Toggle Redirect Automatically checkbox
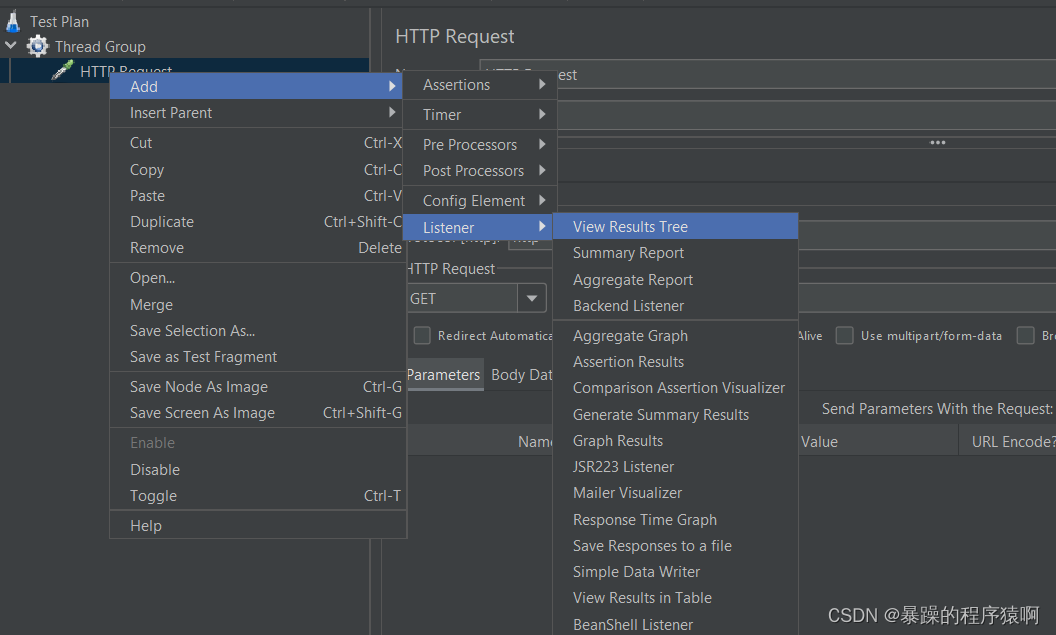This screenshot has width=1056, height=635. coord(422,335)
